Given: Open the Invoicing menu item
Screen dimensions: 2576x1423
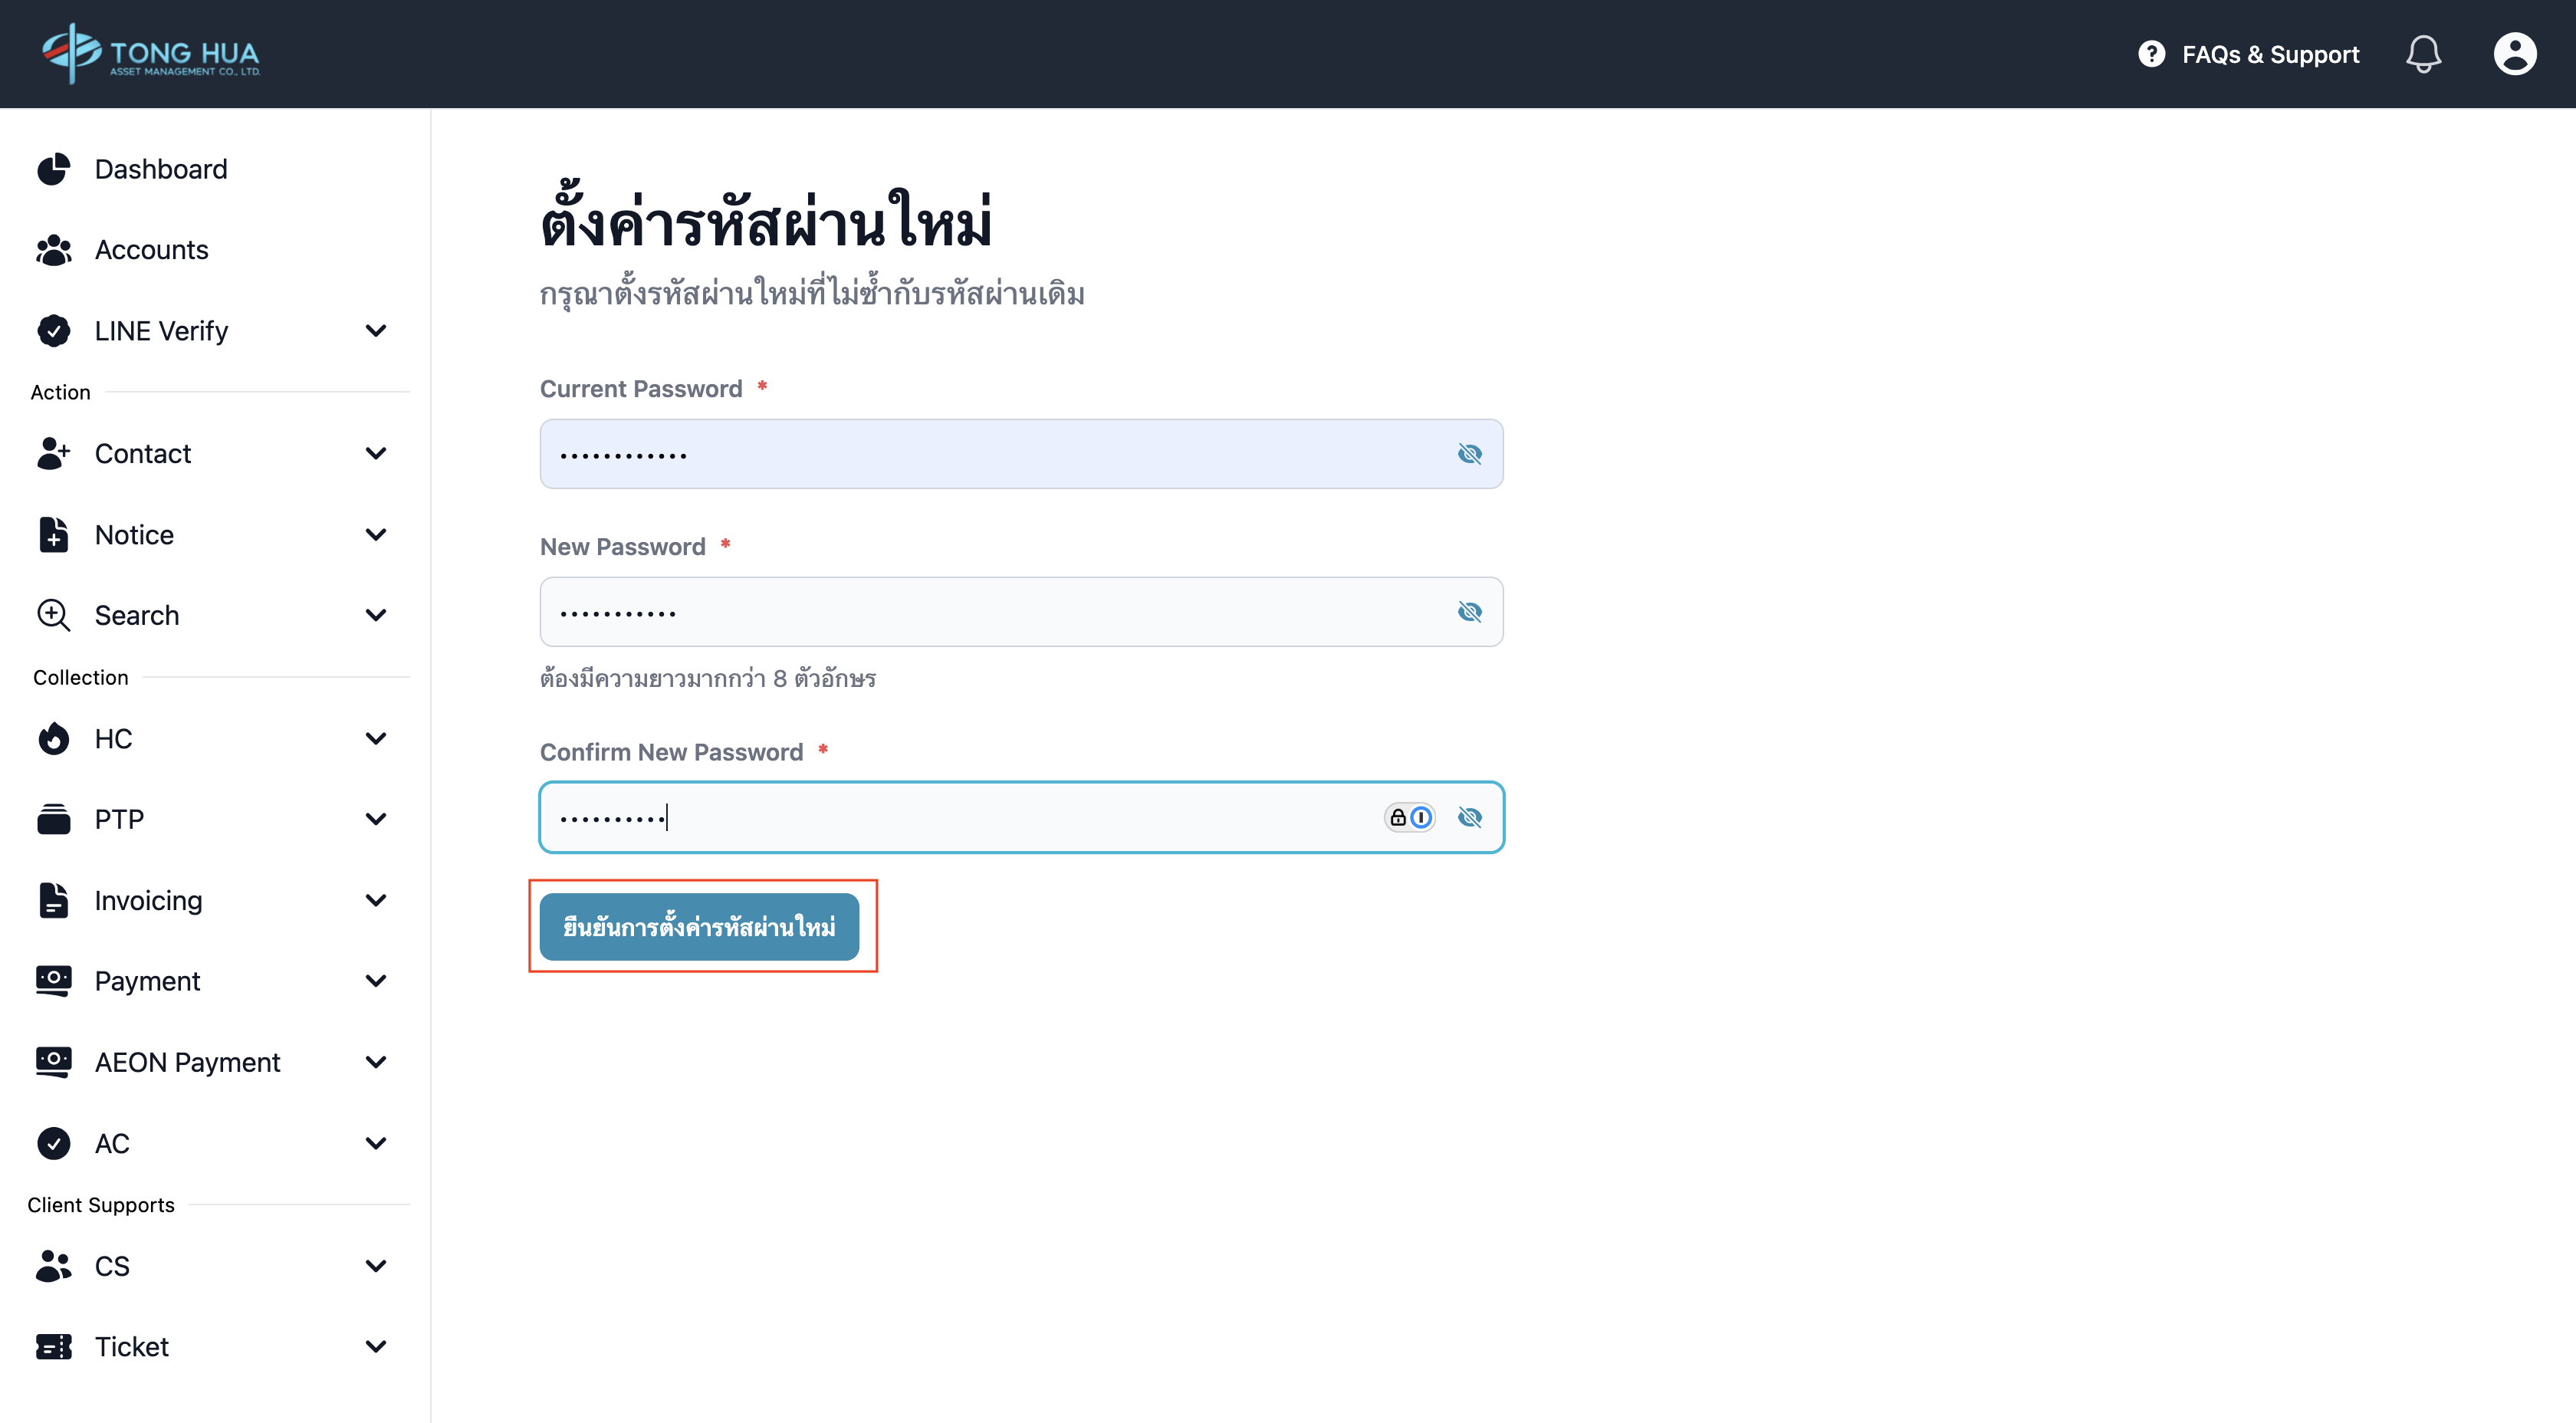Looking at the screenshot, I should (x=148, y=900).
